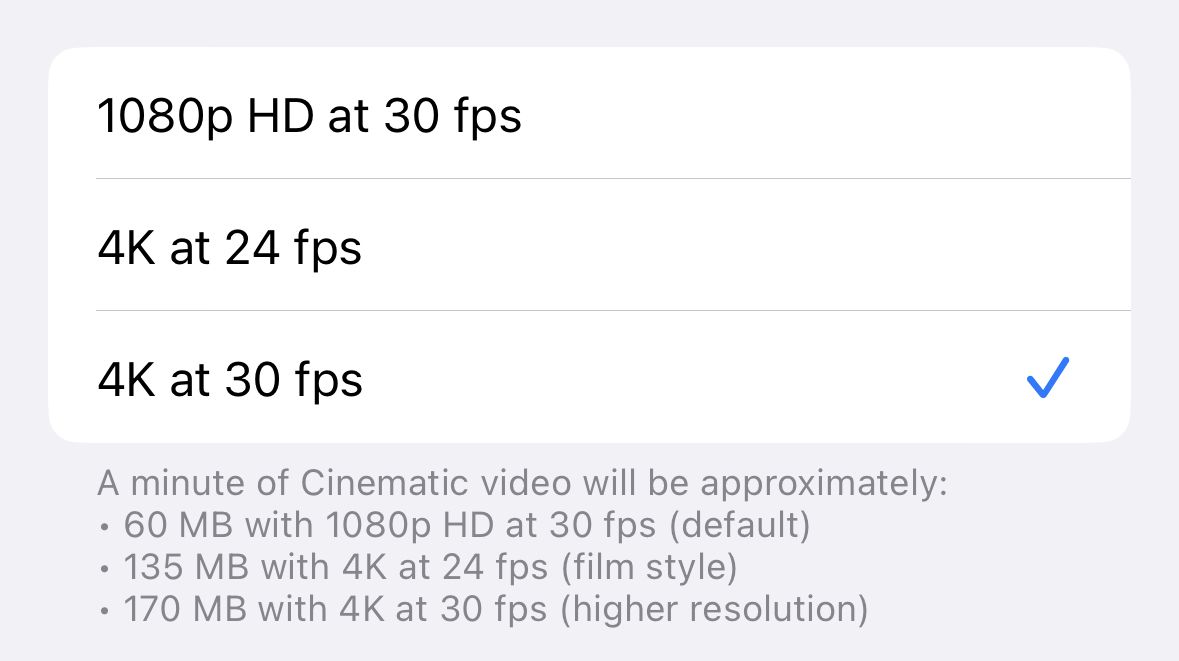Click the topmost option in the list
Screen dimensions: 1179x661
pyautogui.click(x=310, y=115)
